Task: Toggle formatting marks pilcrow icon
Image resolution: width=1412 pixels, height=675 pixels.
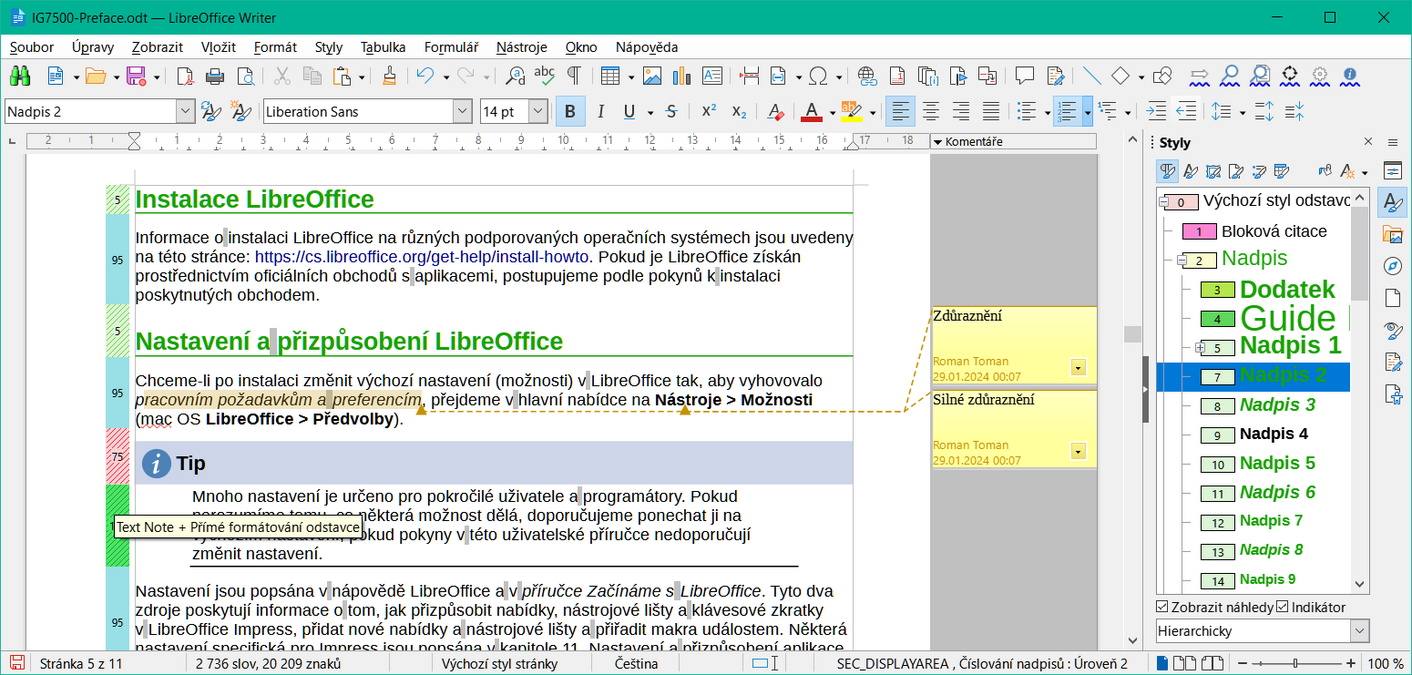Action: coord(574,76)
